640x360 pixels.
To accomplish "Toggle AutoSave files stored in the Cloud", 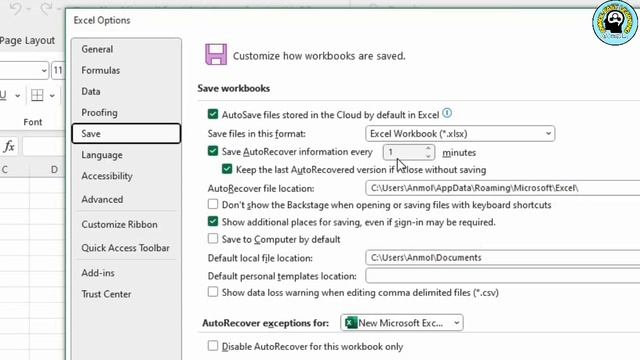I will [213, 114].
